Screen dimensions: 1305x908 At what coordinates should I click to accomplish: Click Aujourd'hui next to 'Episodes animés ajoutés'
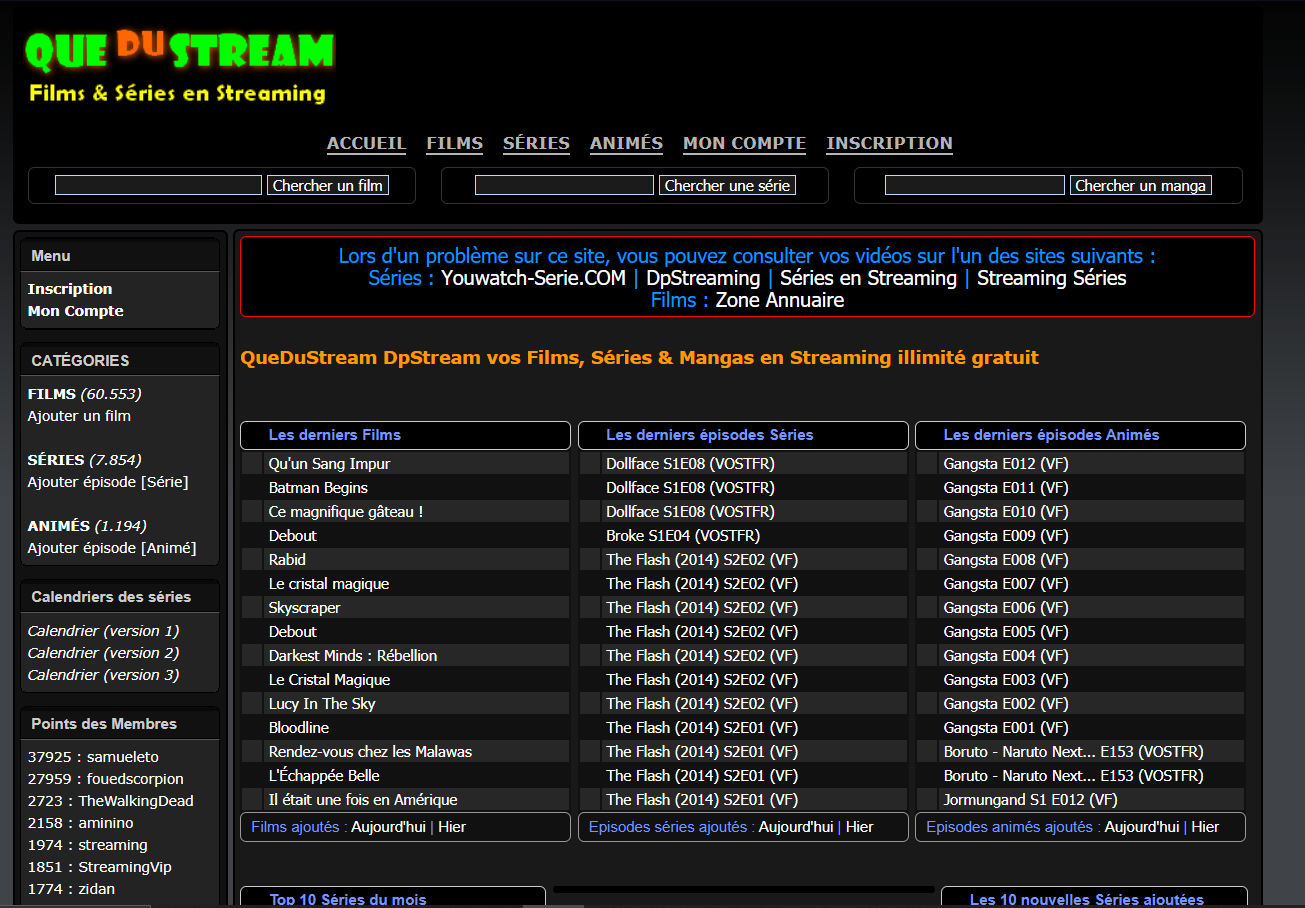click(x=1142, y=827)
